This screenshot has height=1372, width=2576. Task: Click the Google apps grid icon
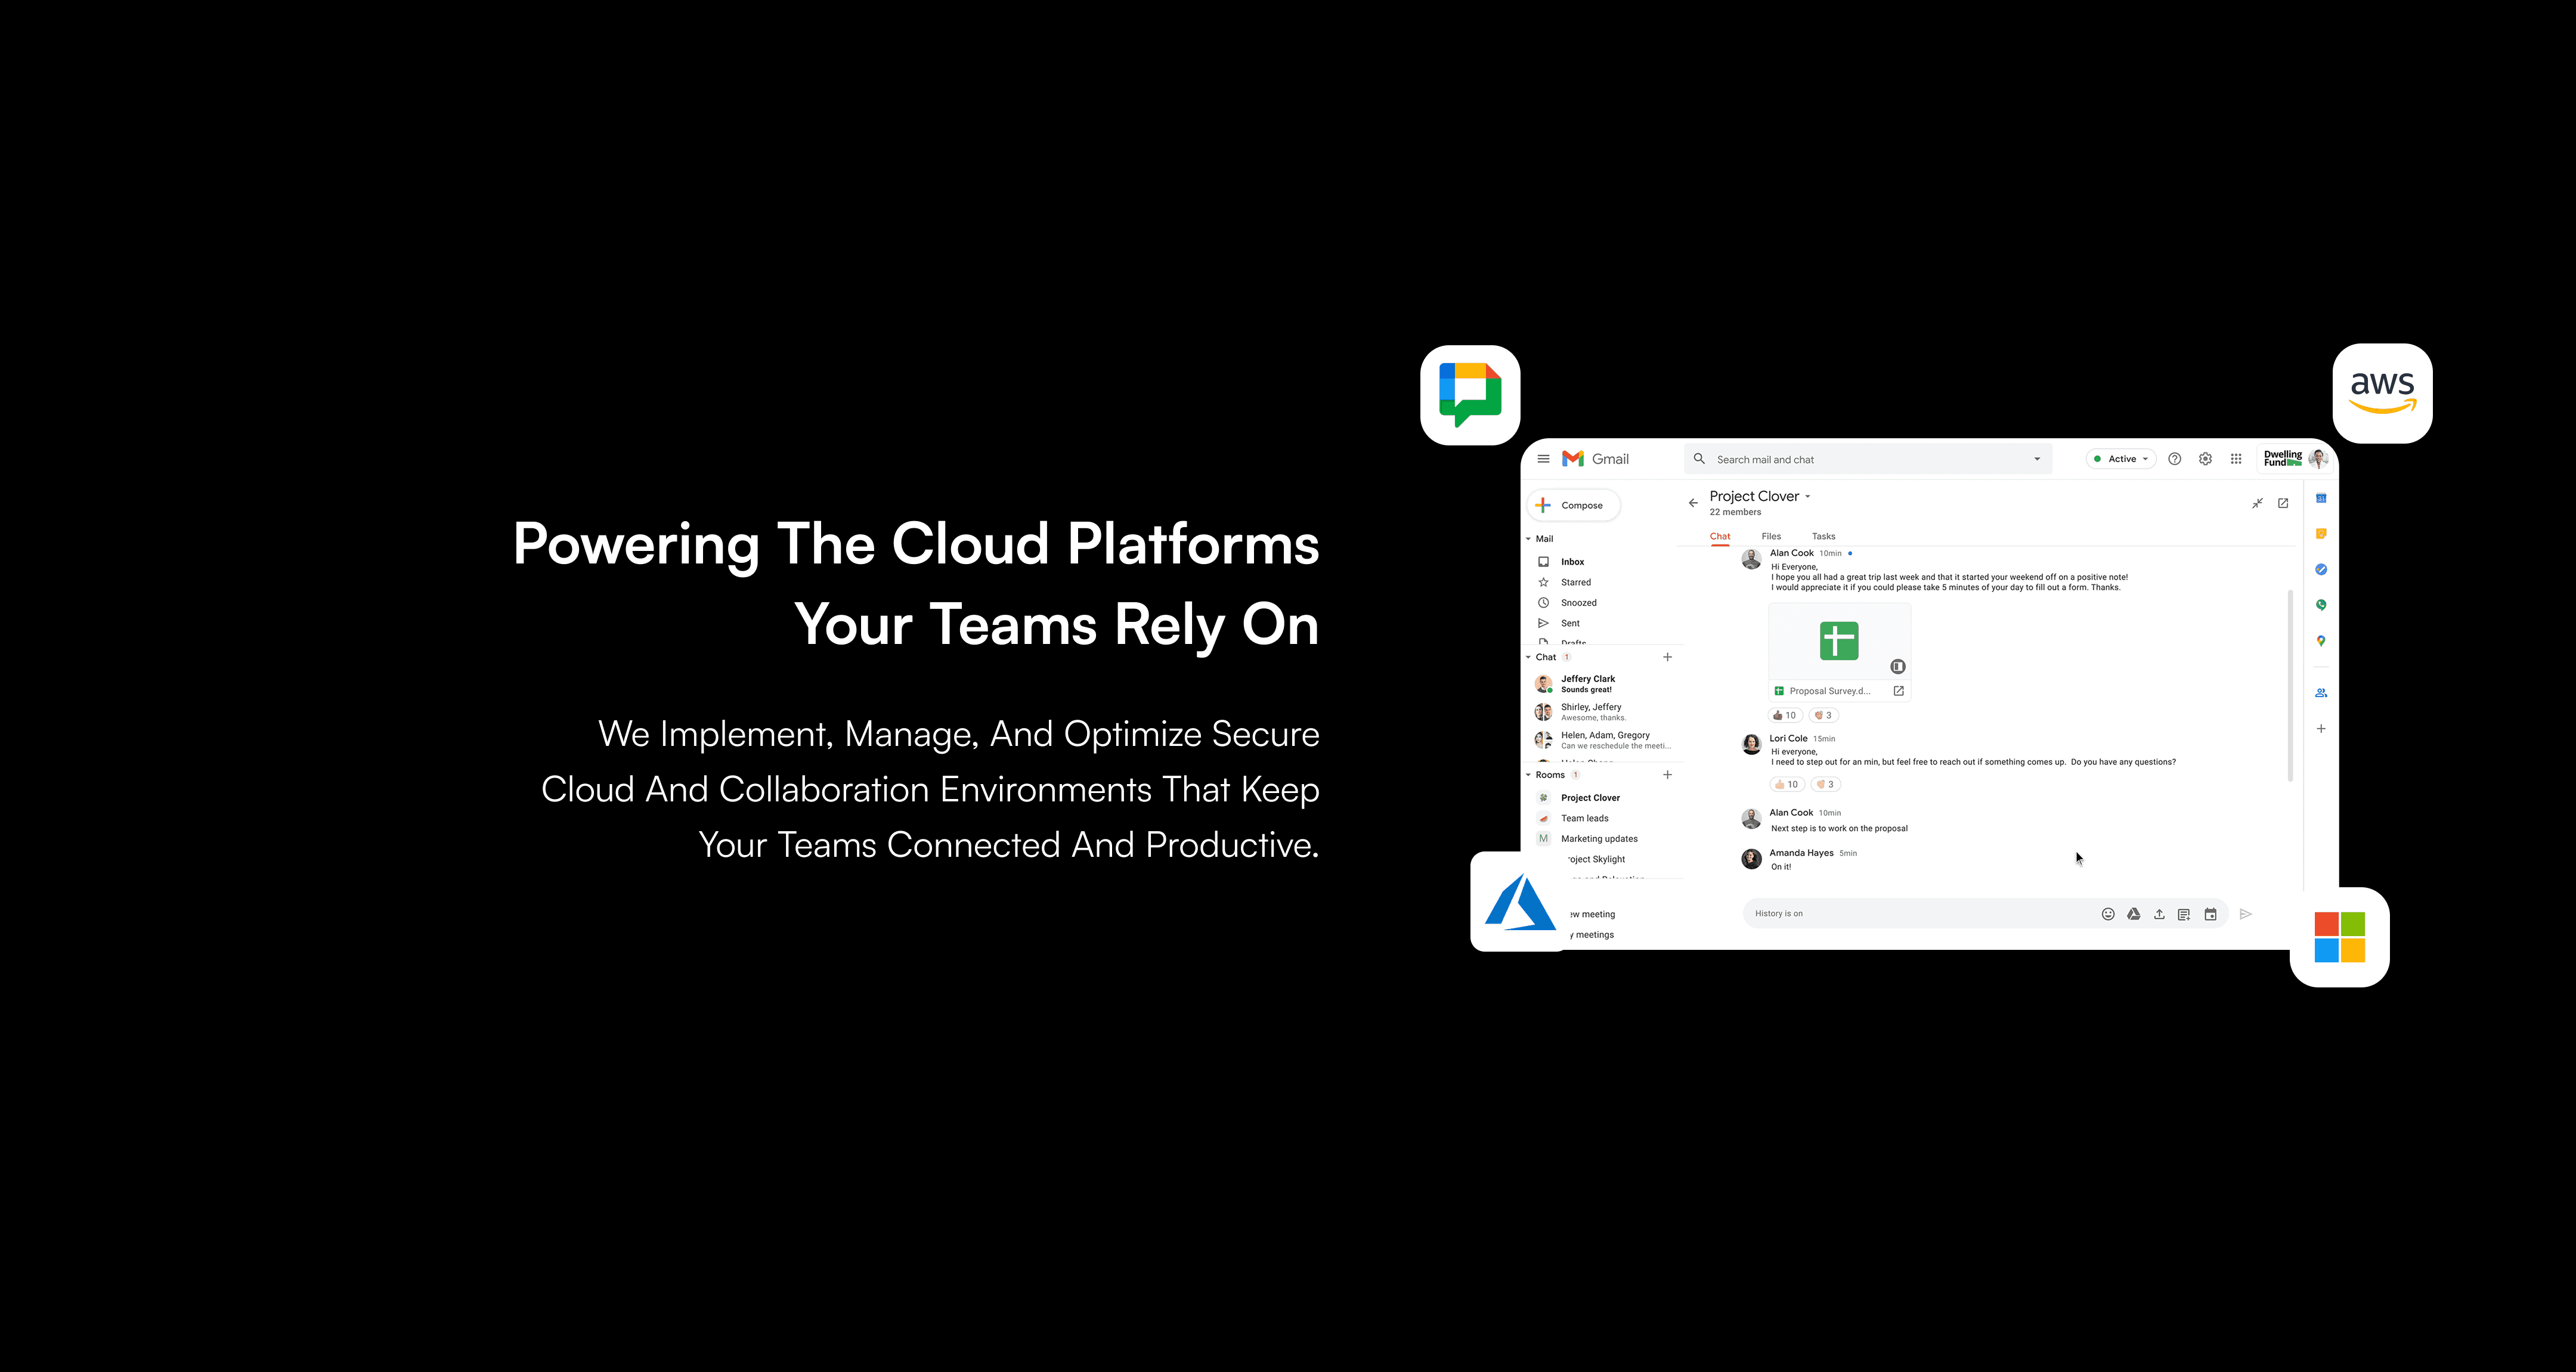(x=2236, y=459)
